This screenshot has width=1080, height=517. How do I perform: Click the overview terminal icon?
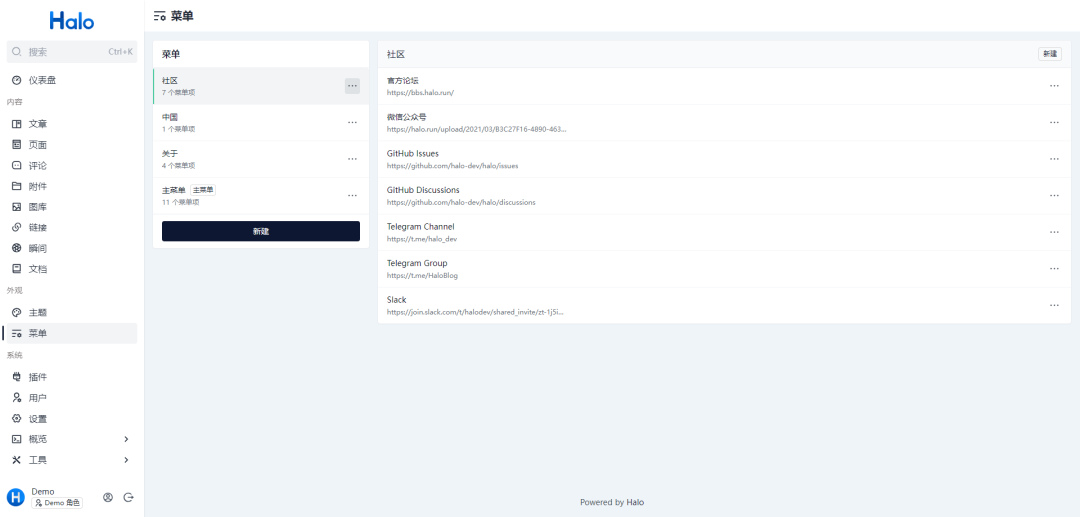[17, 439]
